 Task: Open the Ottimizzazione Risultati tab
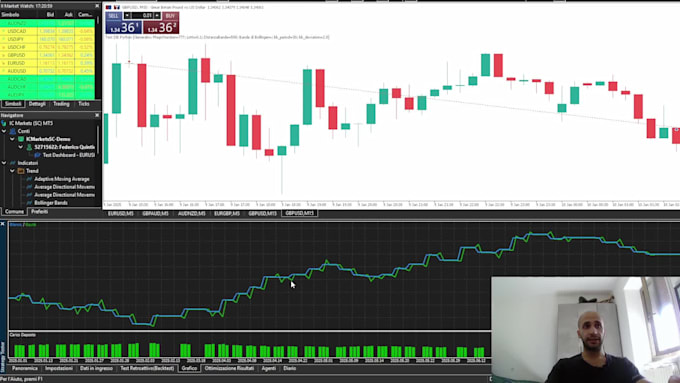click(x=229, y=368)
